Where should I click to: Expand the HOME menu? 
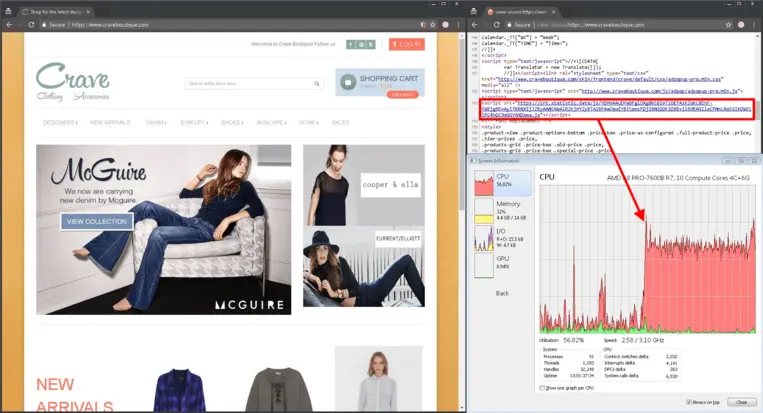point(309,123)
